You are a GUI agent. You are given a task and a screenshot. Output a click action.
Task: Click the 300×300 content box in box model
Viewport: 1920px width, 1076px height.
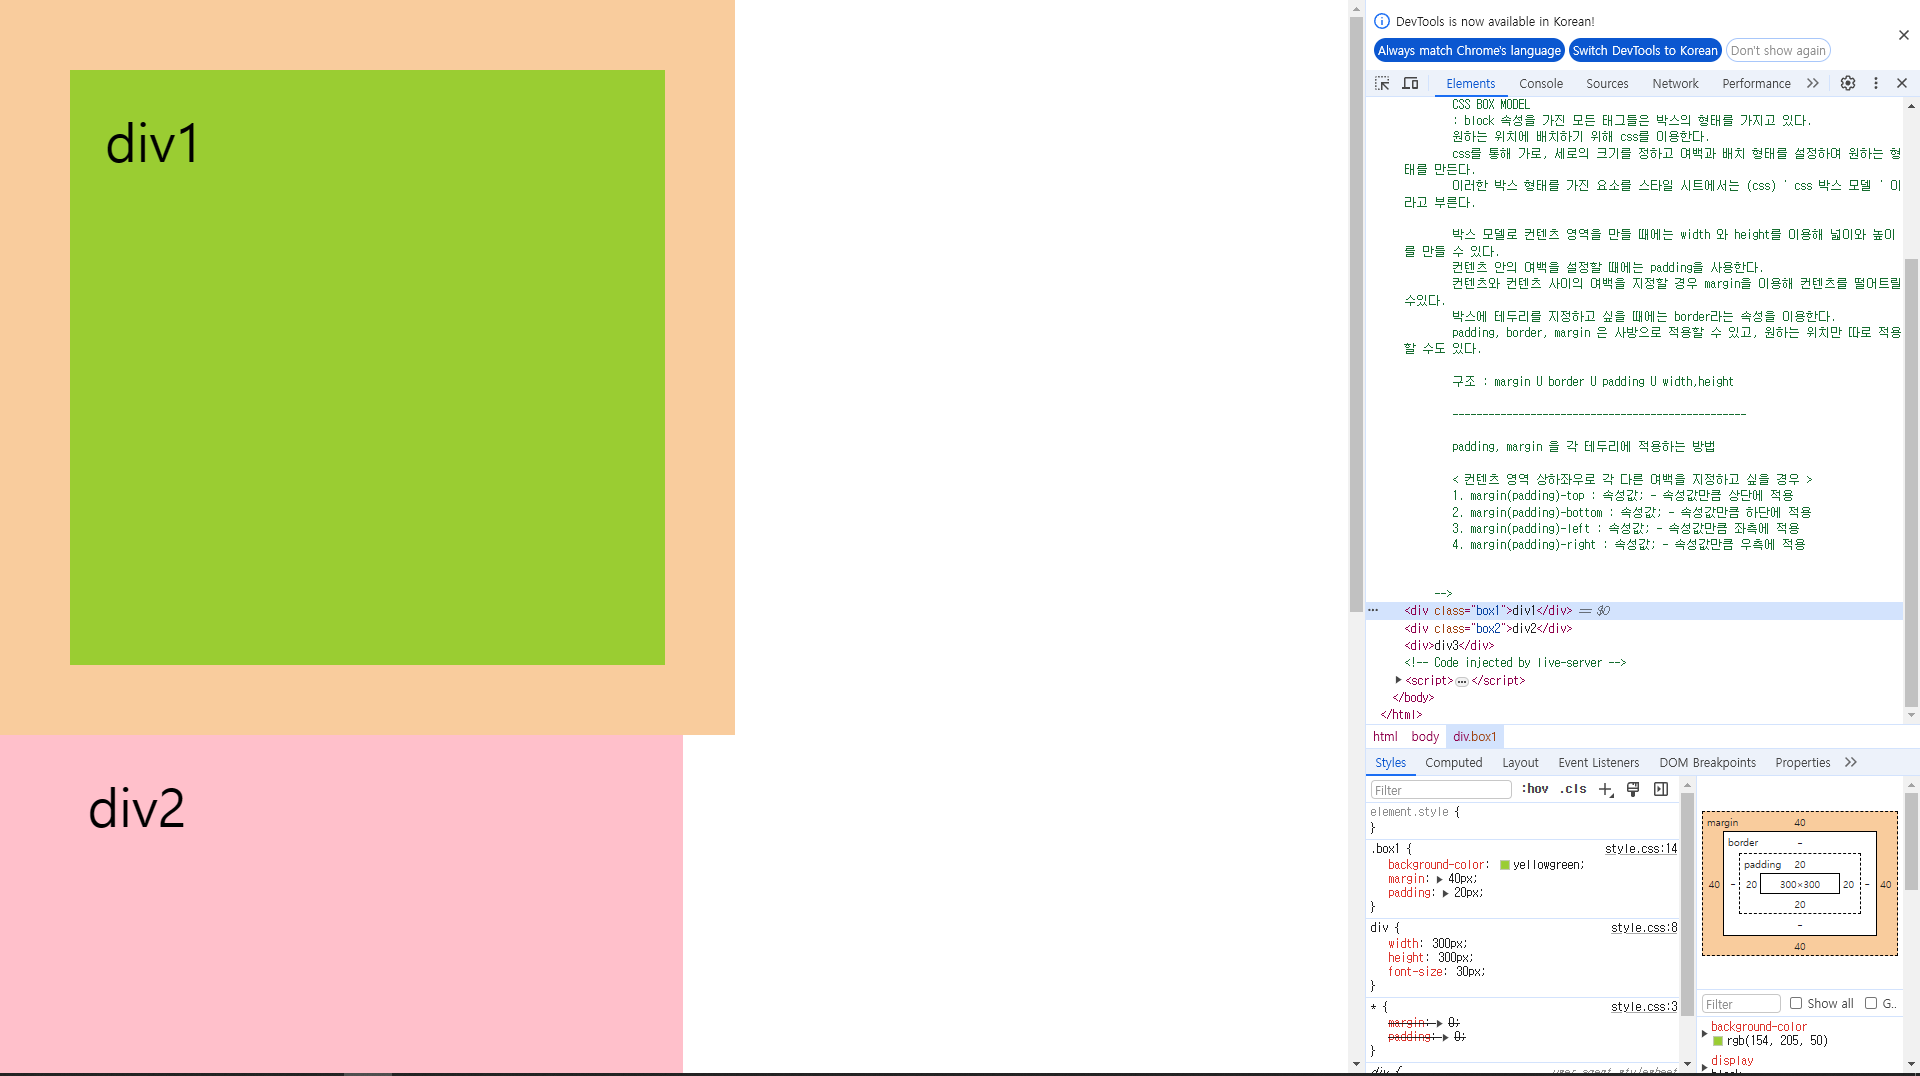1799,884
